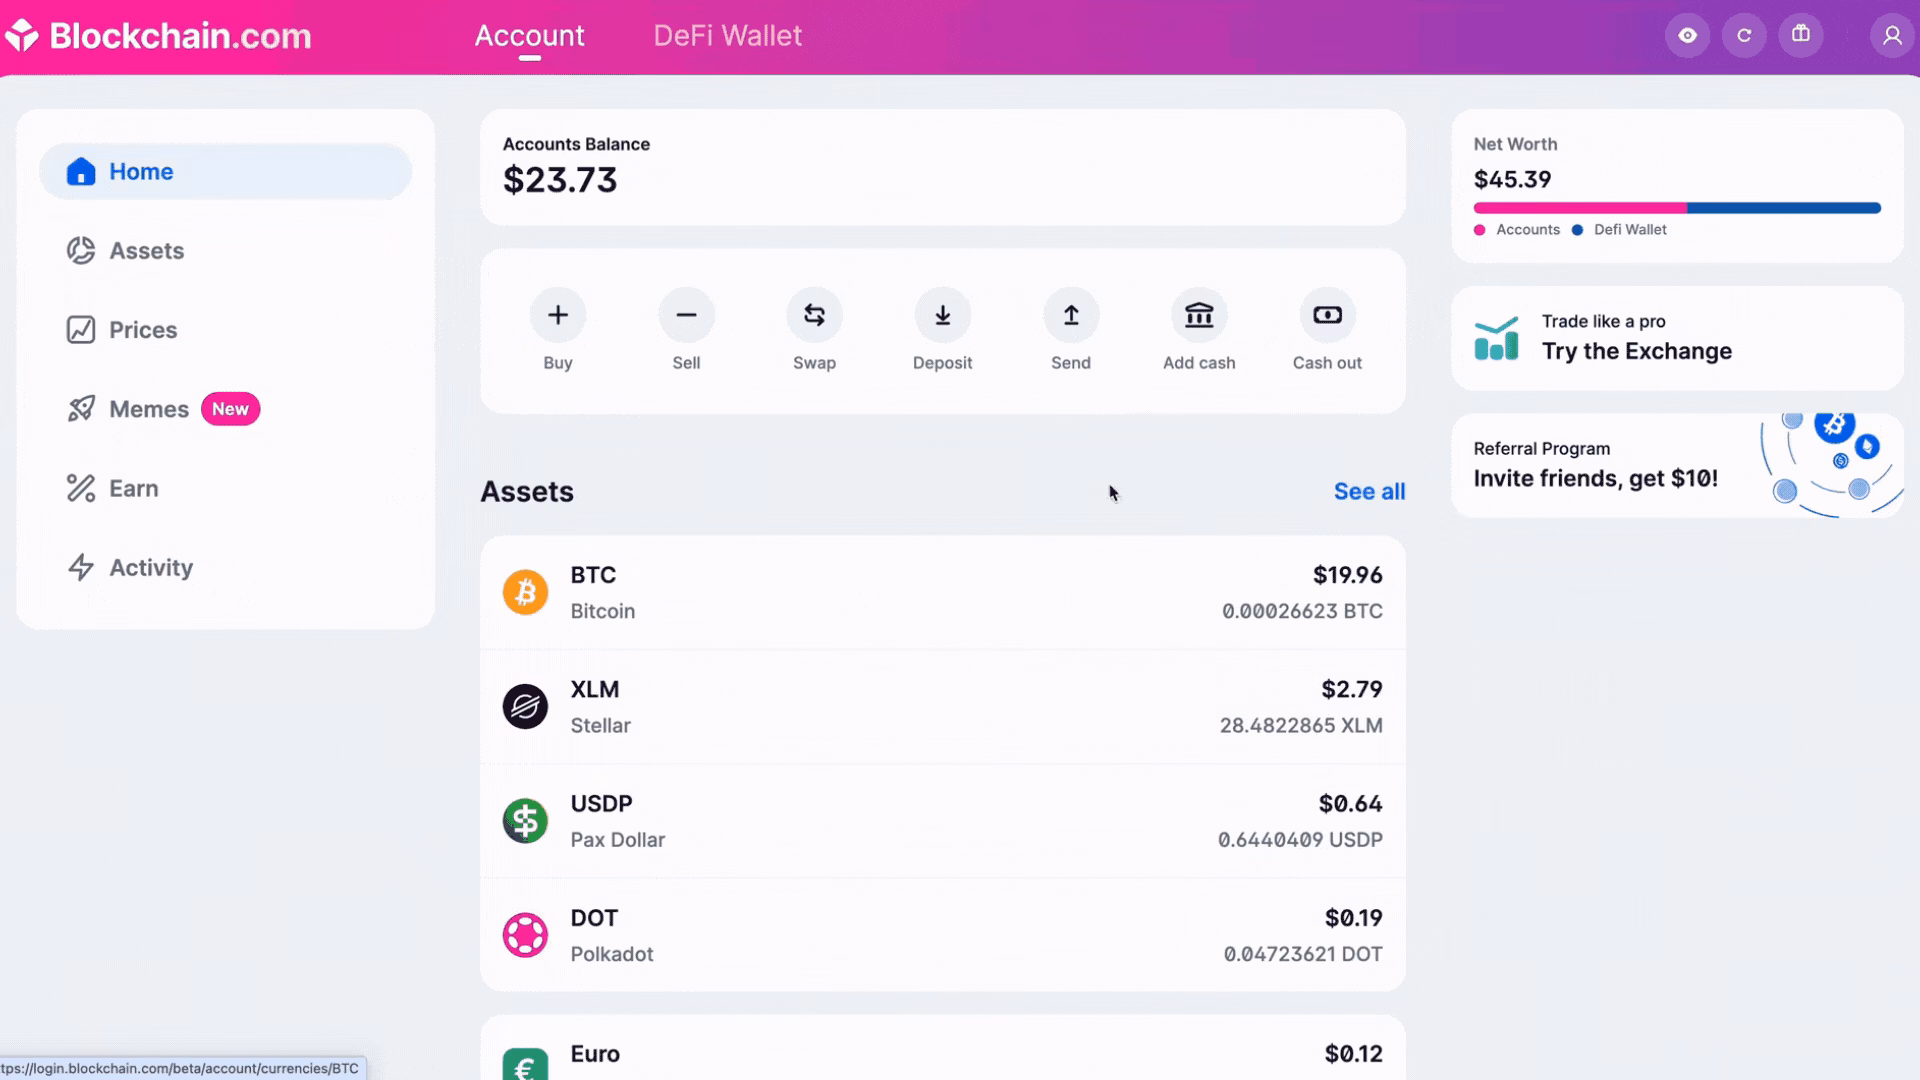The width and height of the screenshot is (1920, 1080).
Task: Click the See all assets link
Action: pyautogui.click(x=1369, y=491)
